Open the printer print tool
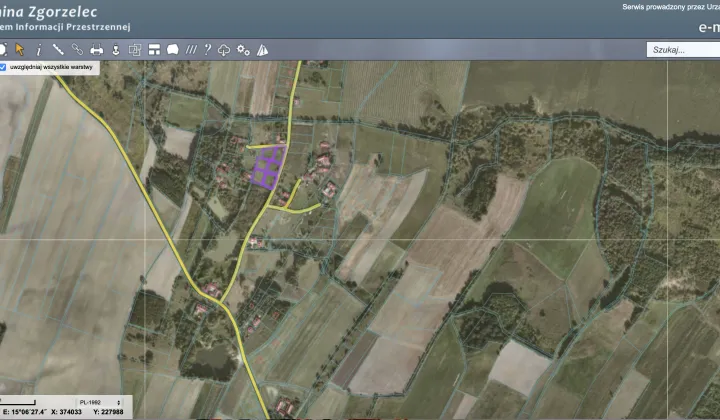The height and width of the screenshot is (420, 720). tap(96, 50)
